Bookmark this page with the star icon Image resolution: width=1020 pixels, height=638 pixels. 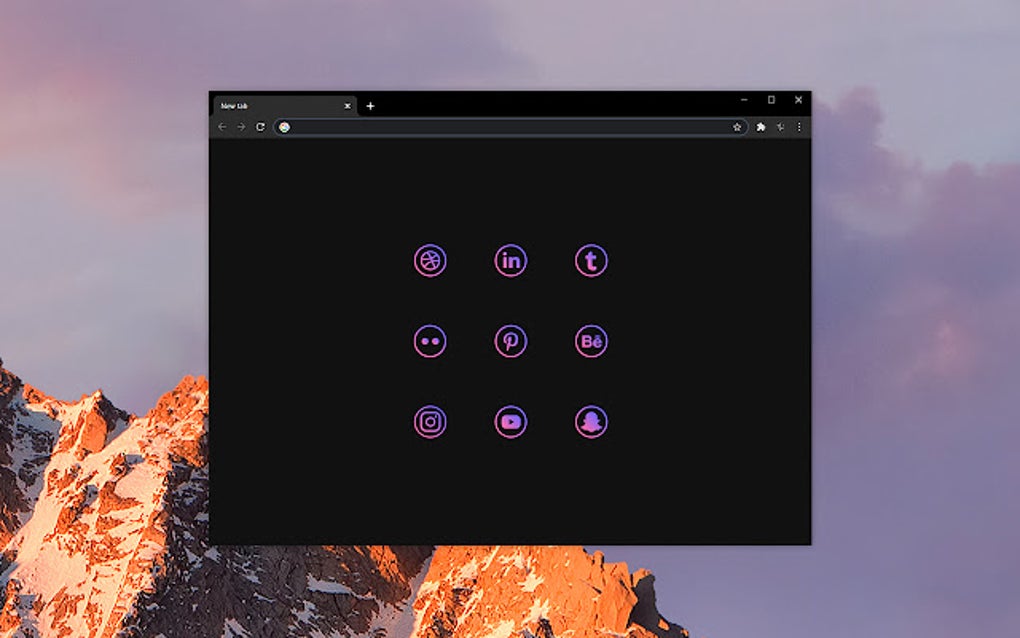point(738,128)
